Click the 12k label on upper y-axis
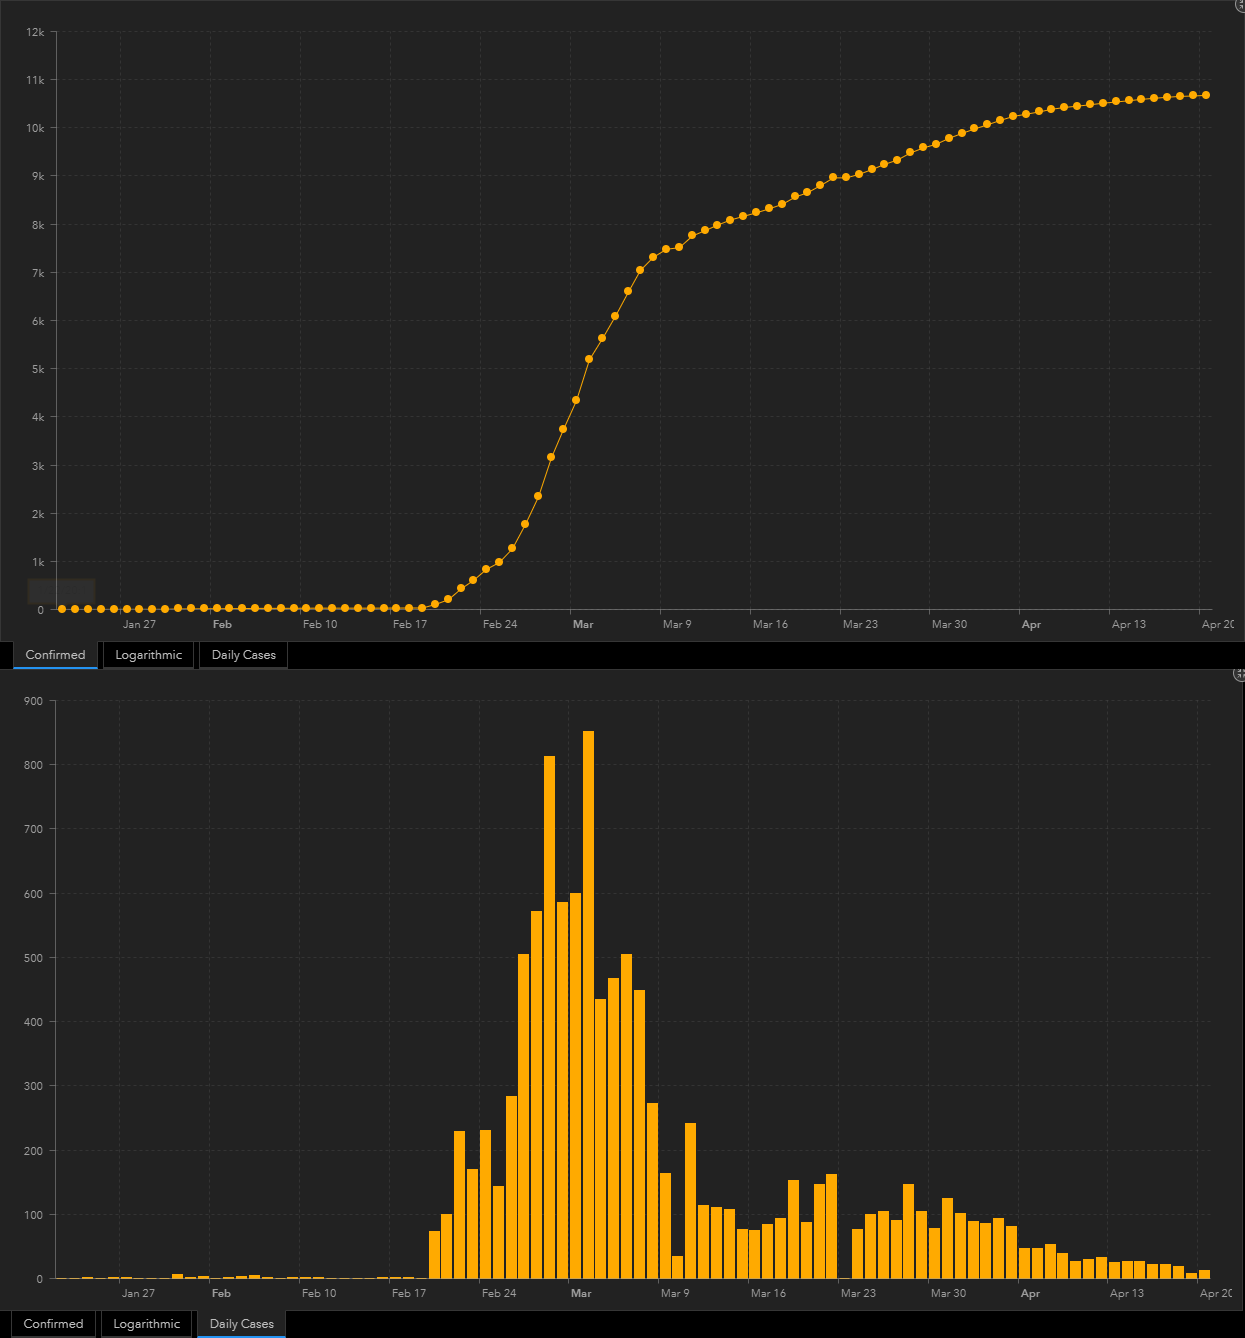The height and width of the screenshot is (1338, 1245). click(35, 32)
